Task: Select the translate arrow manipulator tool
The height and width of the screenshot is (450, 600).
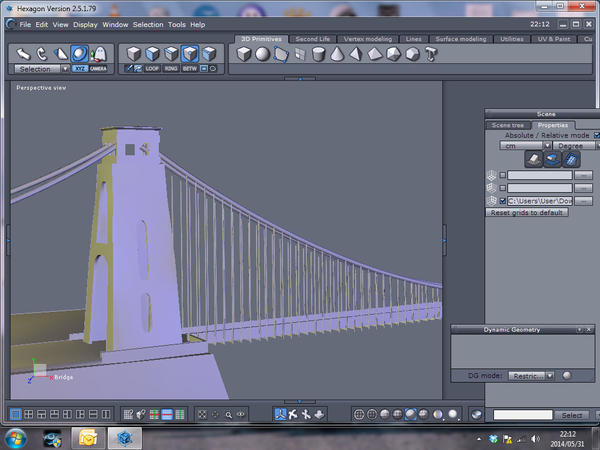Action: [x=23, y=54]
